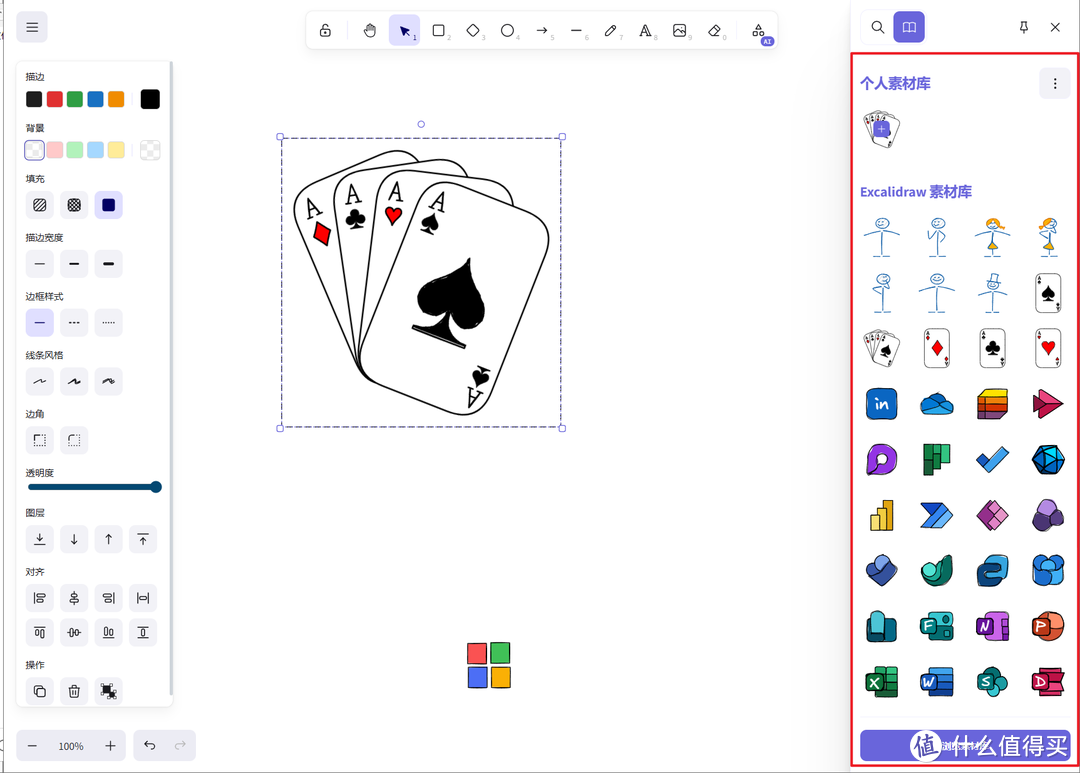
Task: Pin the library side panel
Action: [x=1023, y=27]
